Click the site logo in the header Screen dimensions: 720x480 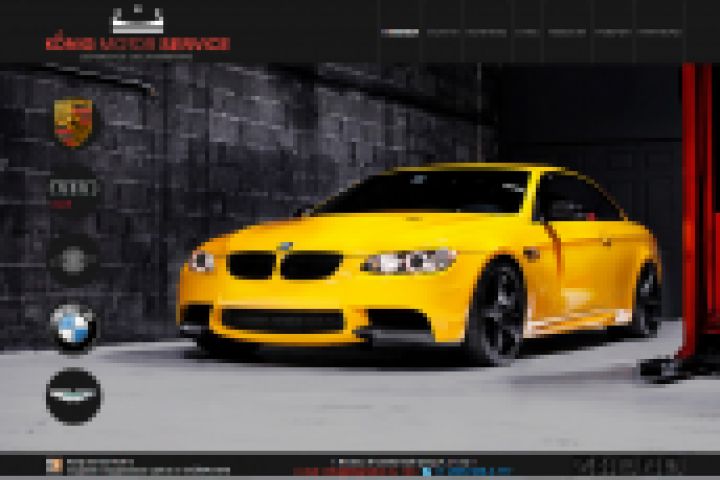click(x=138, y=32)
